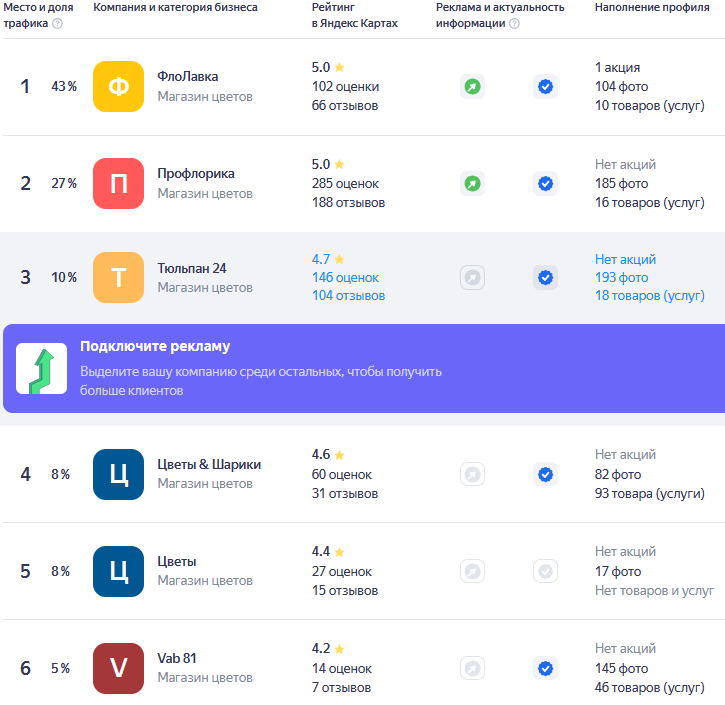Click the "Подключите рекламу" promo banner
The width and height of the screenshot is (725, 705).
pos(362,368)
